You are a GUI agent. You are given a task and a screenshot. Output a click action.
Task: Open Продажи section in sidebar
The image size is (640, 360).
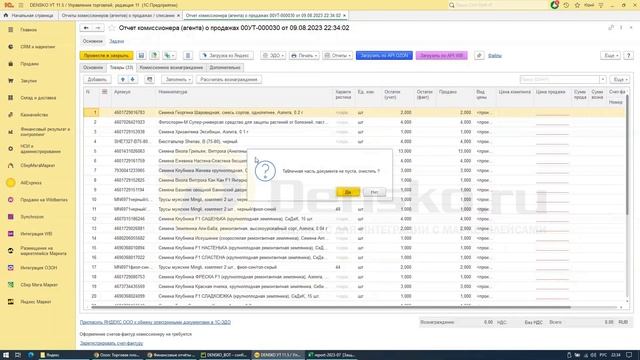(29, 64)
